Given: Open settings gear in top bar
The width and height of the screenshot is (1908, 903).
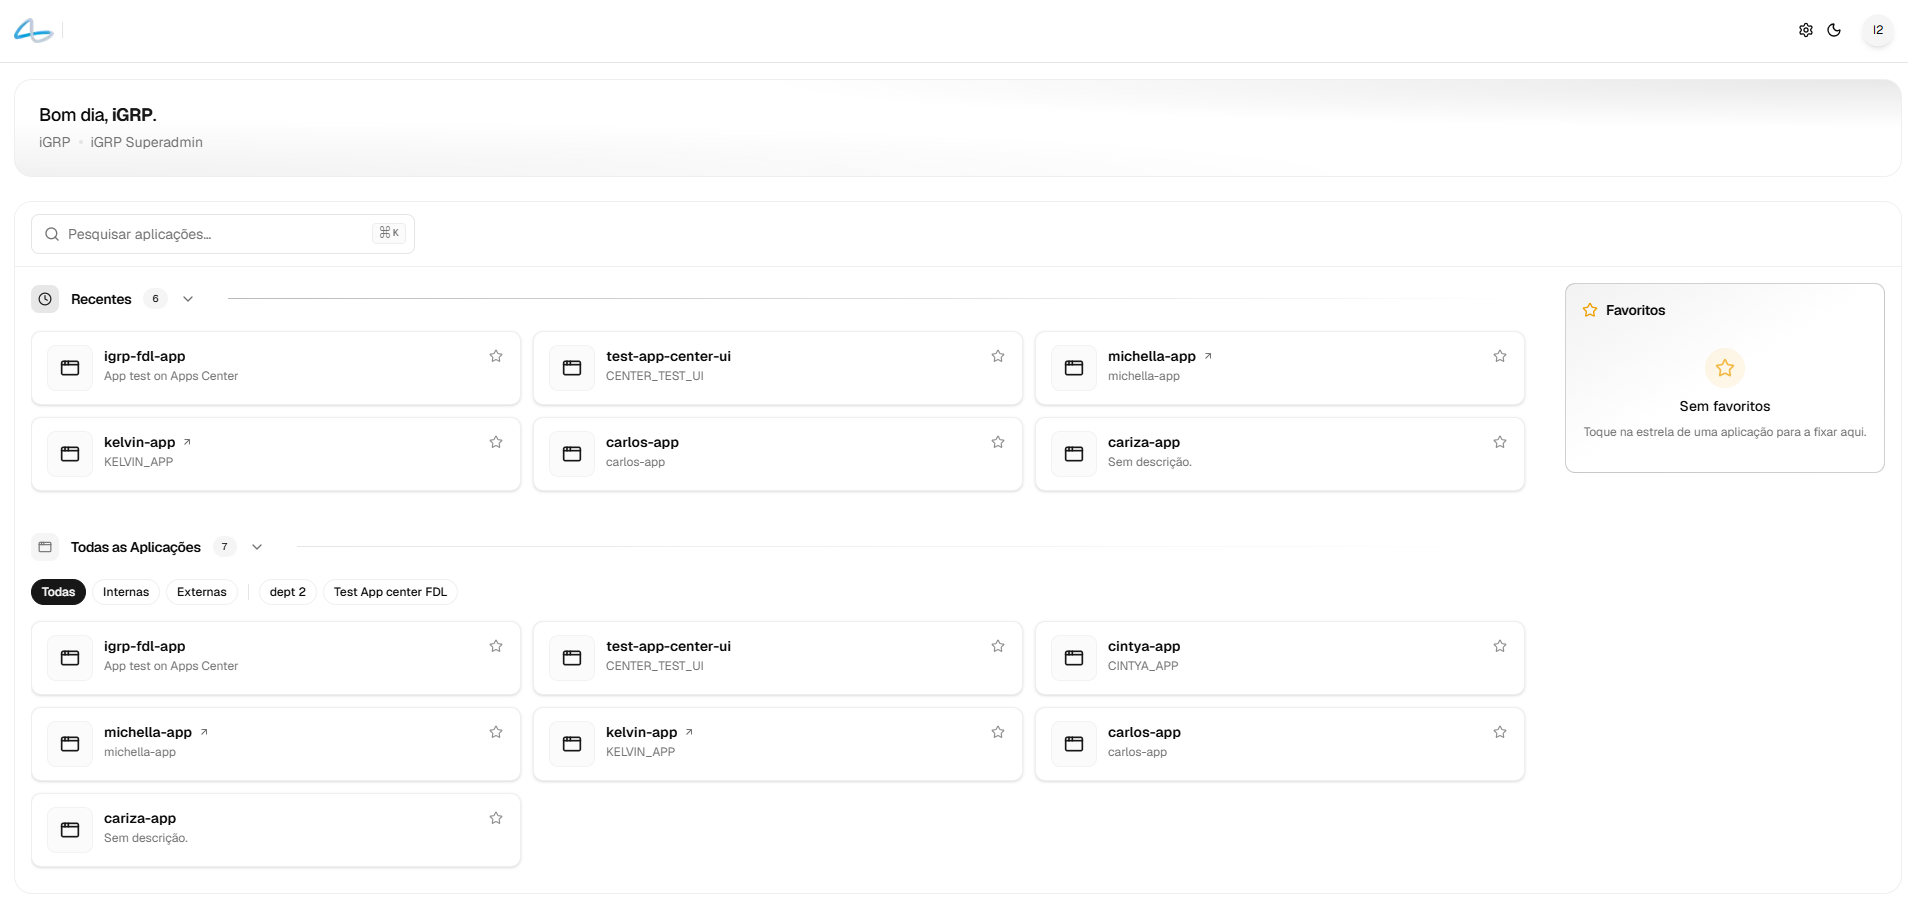Looking at the screenshot, I should coord(1805,30).
